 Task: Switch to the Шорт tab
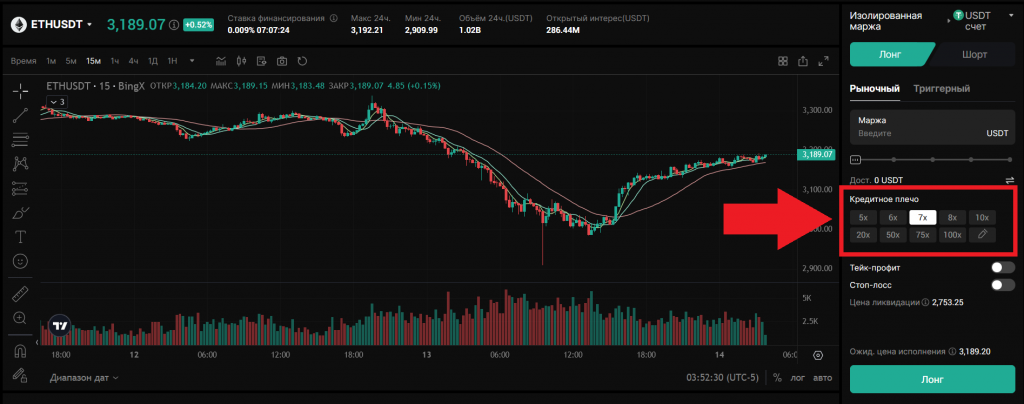[x=974, y=55]
